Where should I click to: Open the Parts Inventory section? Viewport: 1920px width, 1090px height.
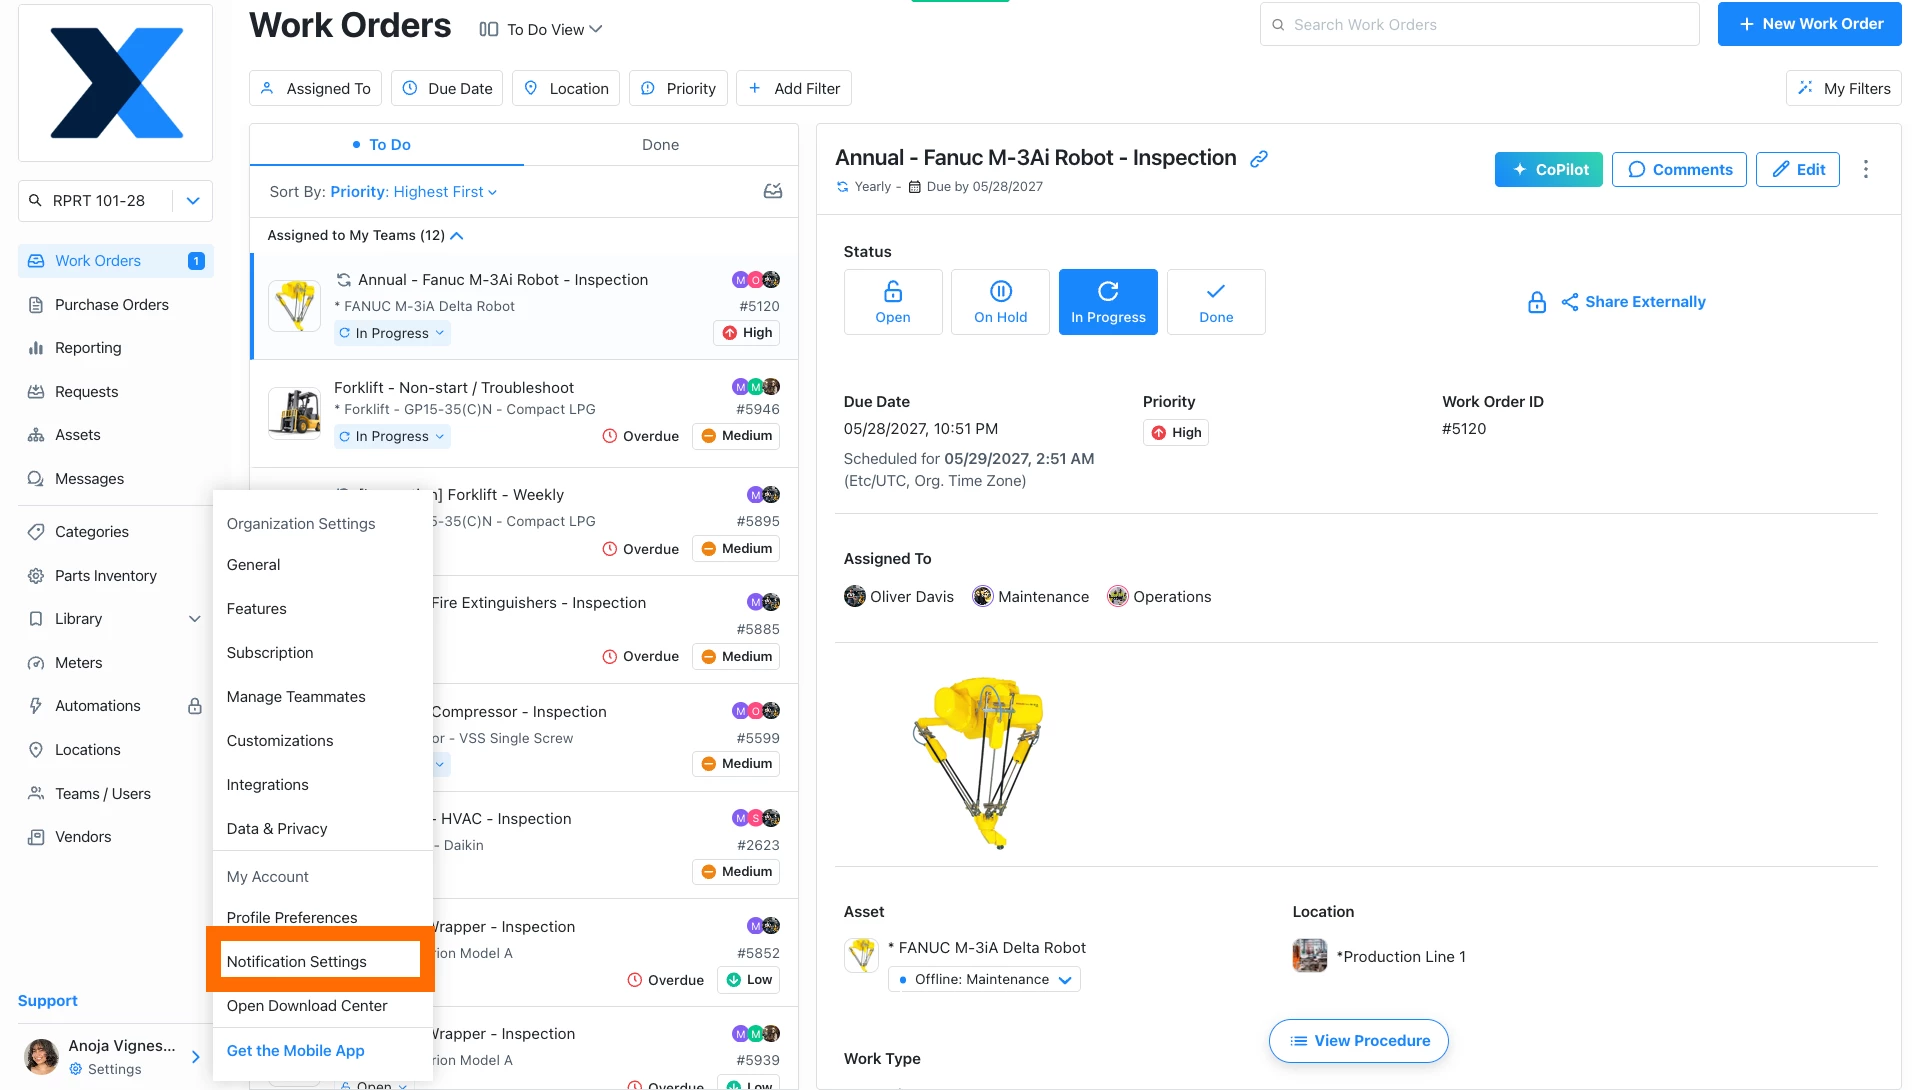click(105, 576)
